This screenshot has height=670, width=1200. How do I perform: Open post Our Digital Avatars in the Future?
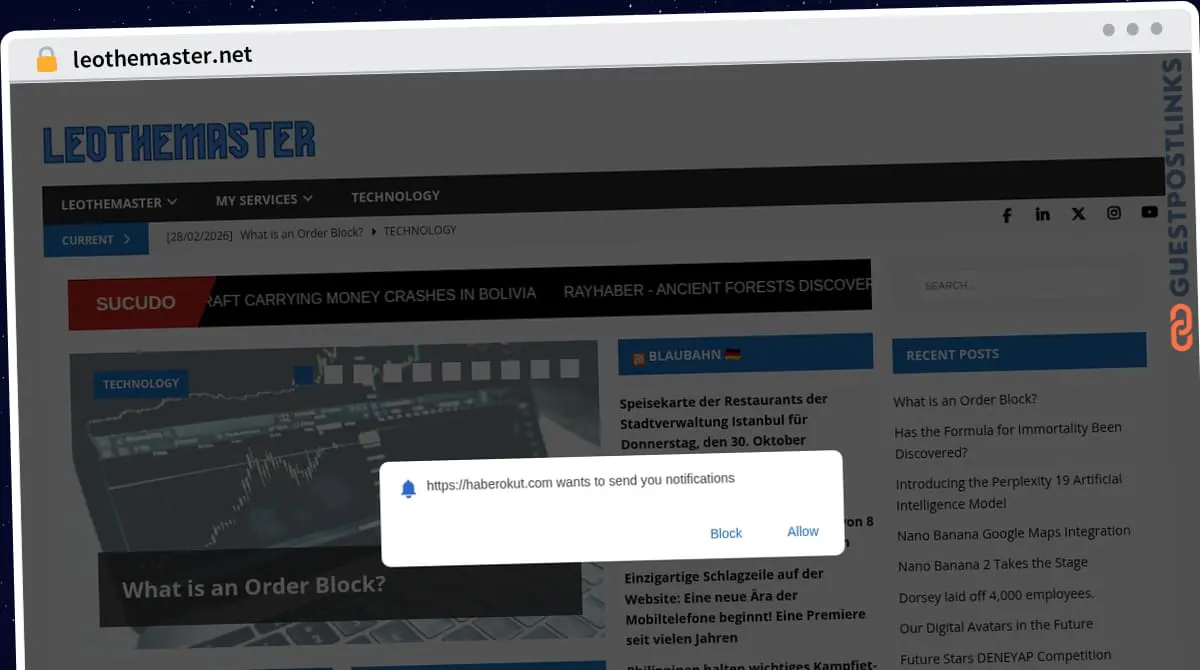[996, 626]
